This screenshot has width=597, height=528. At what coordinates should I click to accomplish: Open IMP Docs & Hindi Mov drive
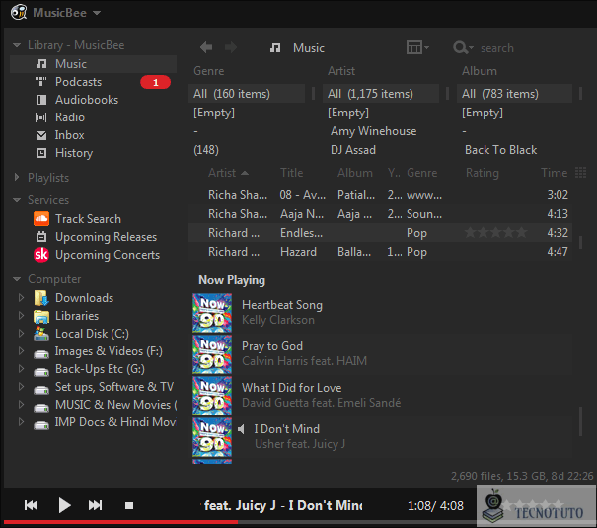pos(115,422)
